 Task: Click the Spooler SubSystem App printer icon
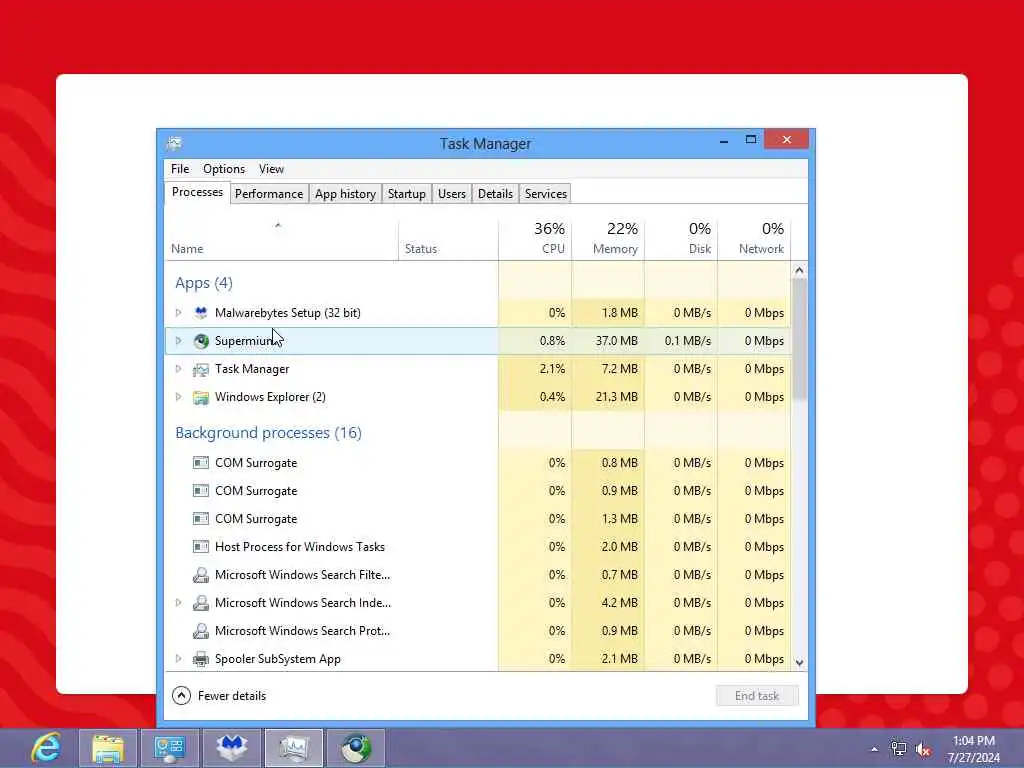(x=200, y=659)
